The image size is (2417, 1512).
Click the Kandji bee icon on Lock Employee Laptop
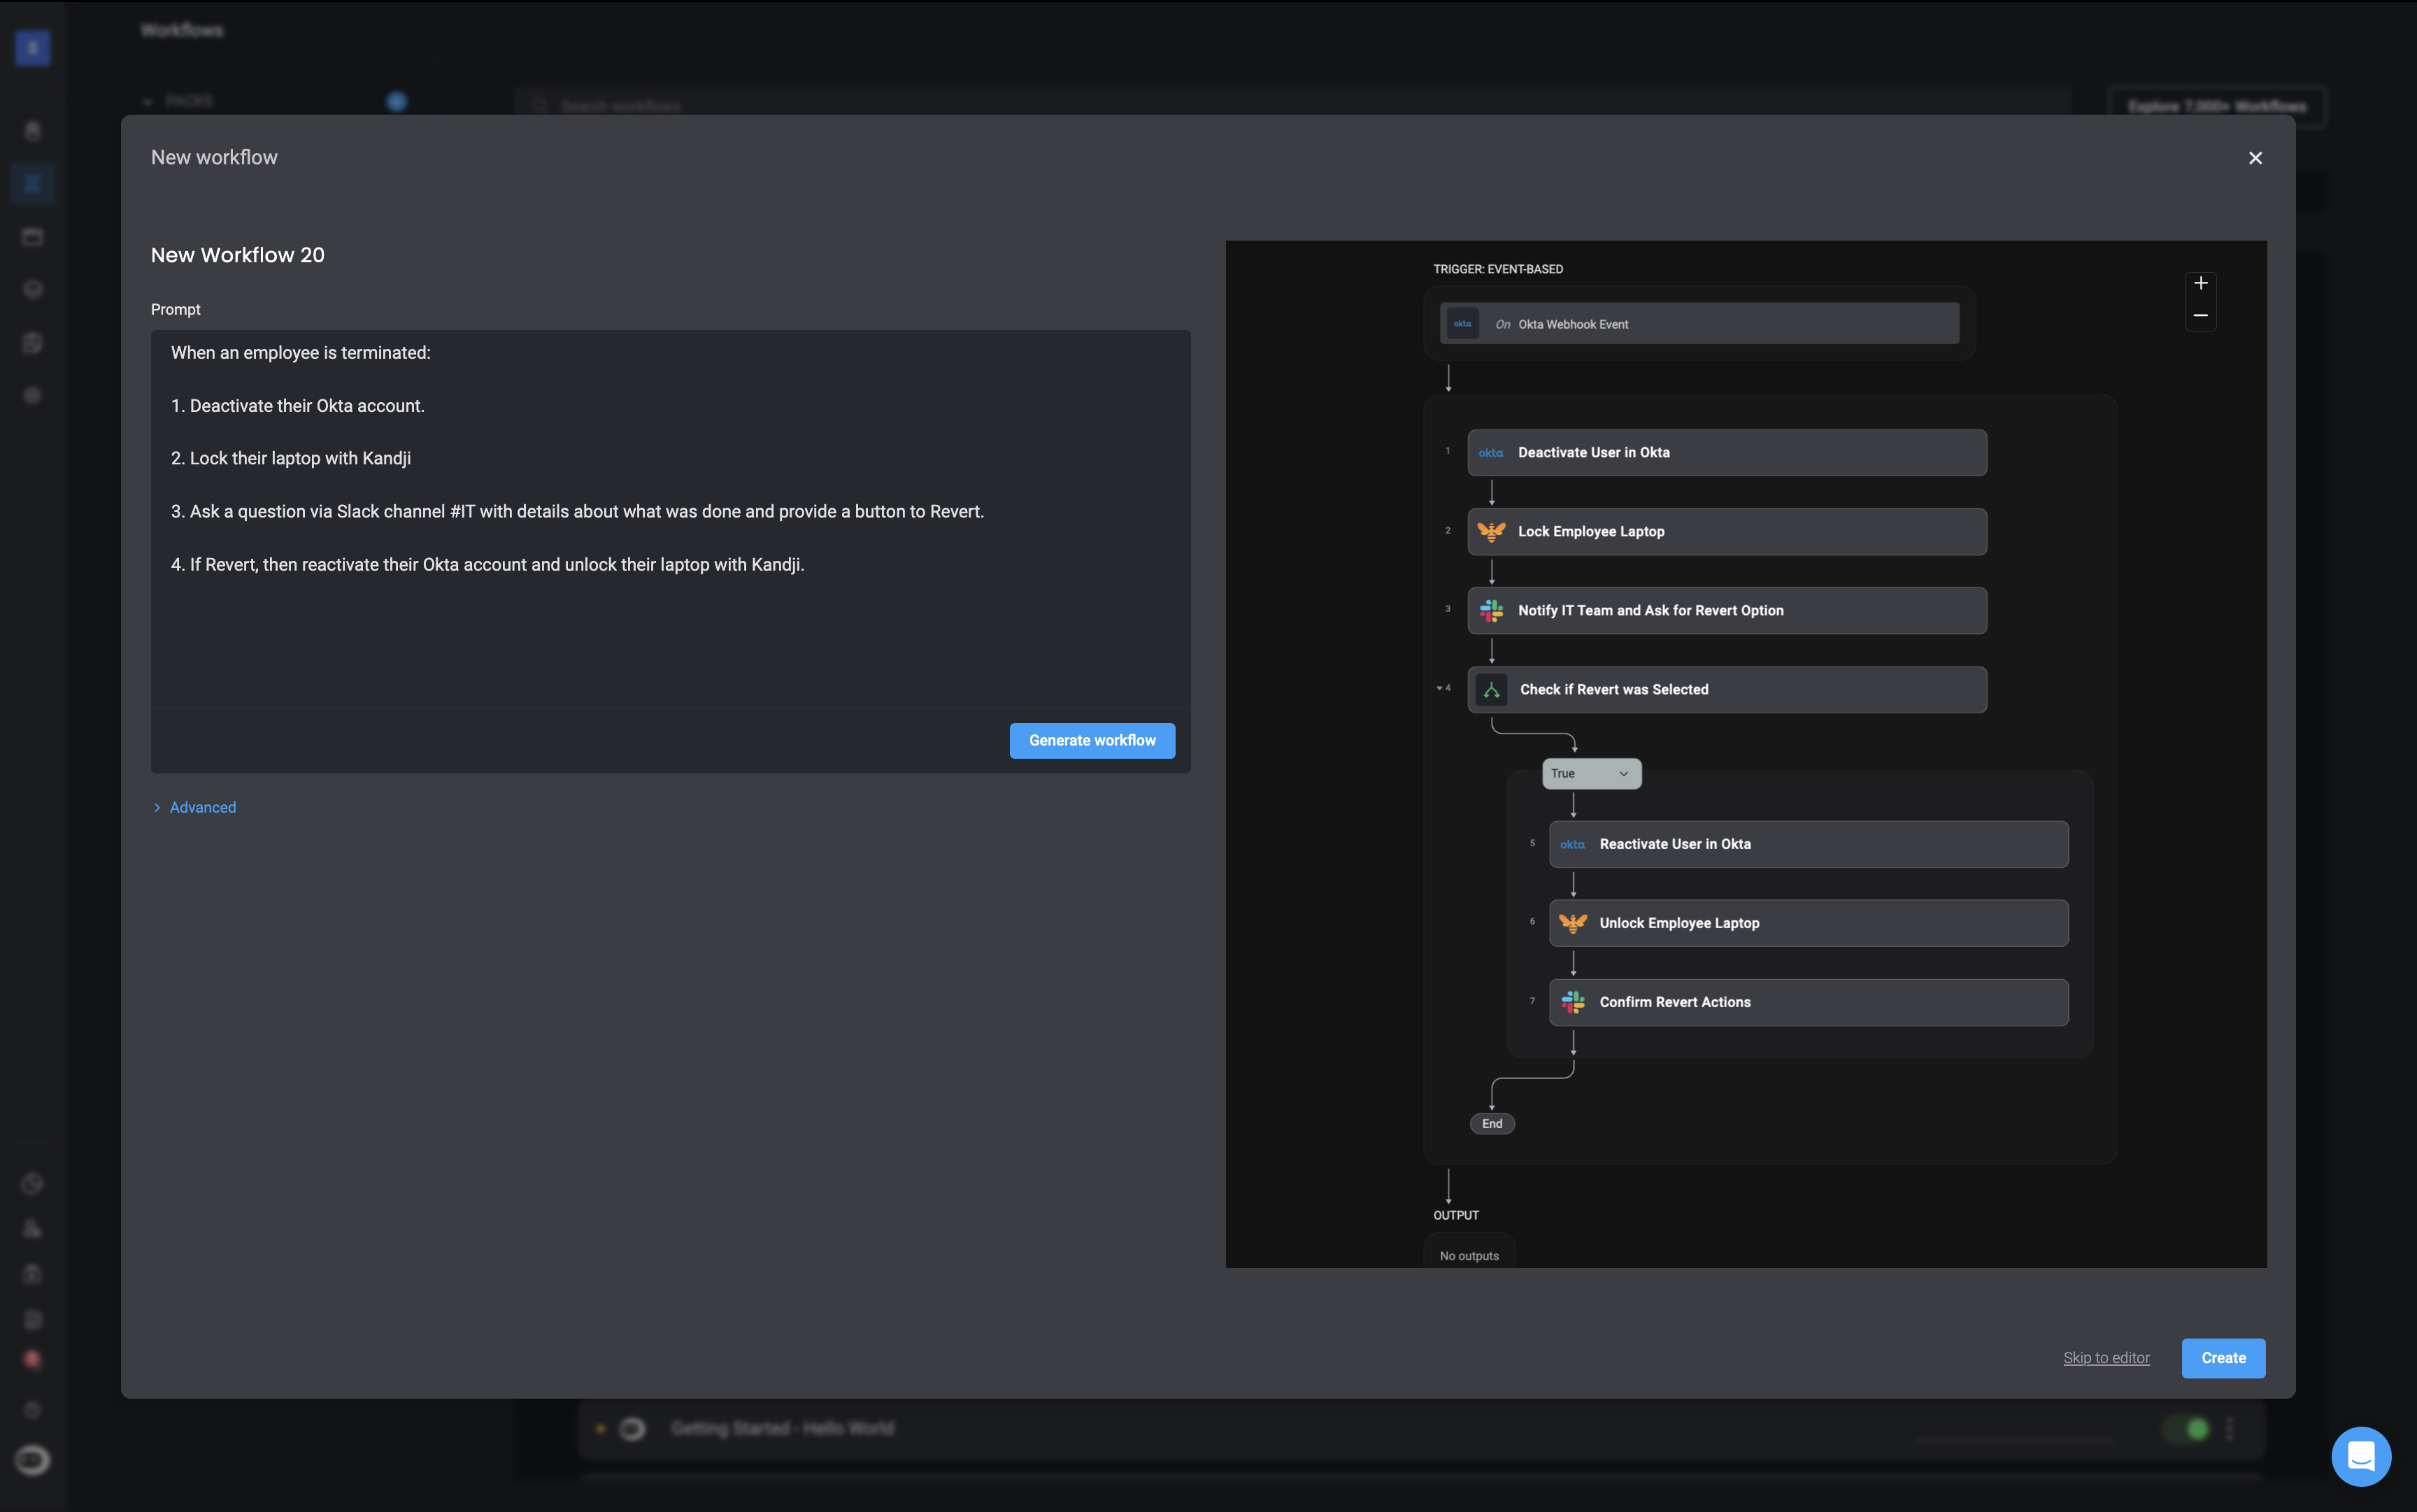point(1491,532)
